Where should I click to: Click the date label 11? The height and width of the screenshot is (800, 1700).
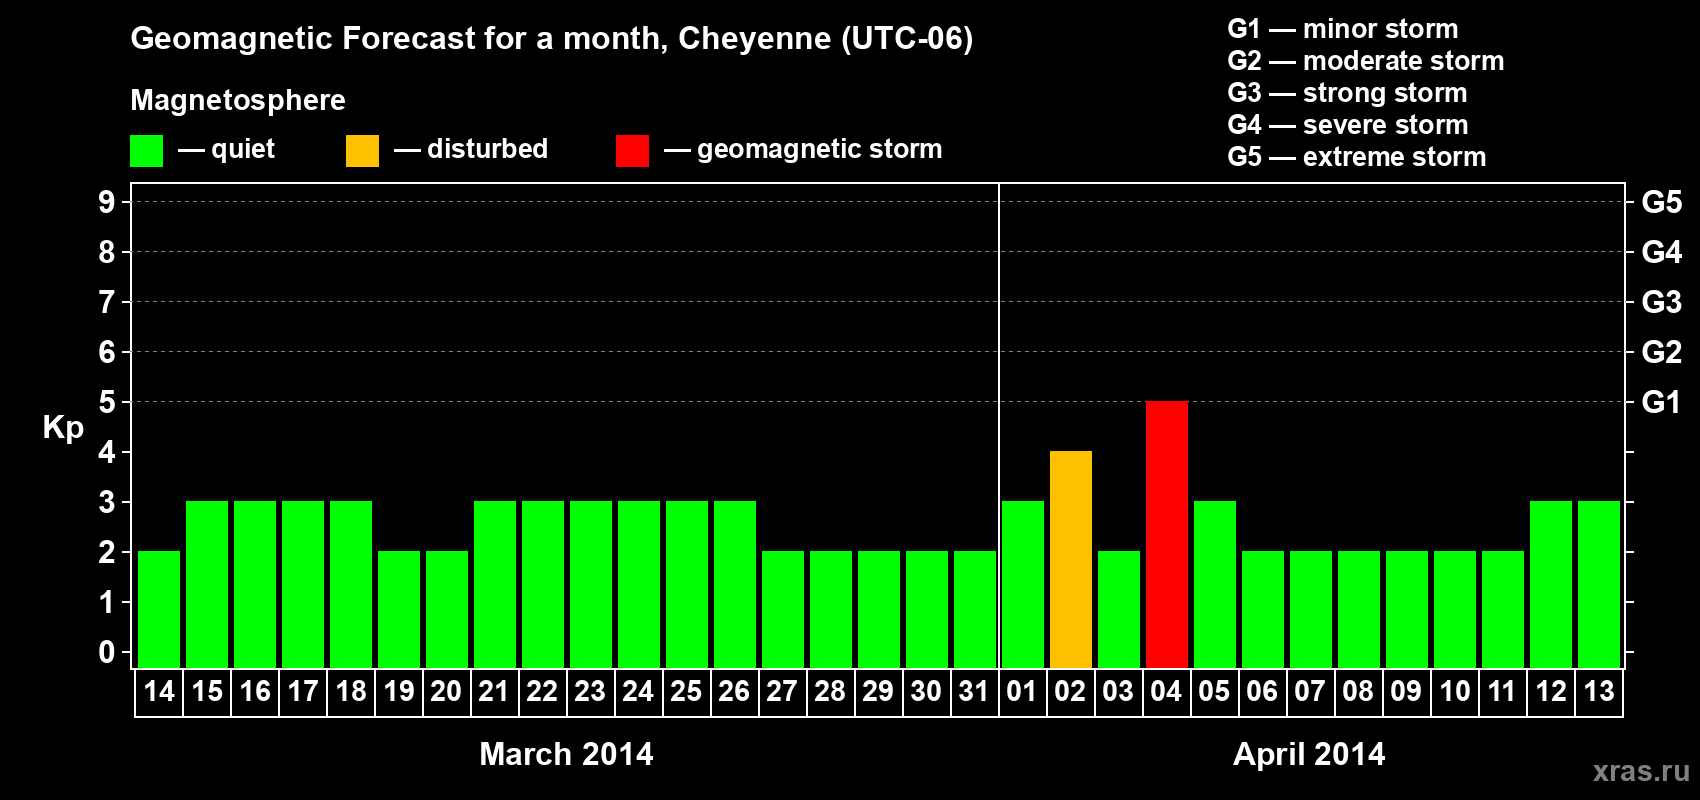pos(1502,691)
